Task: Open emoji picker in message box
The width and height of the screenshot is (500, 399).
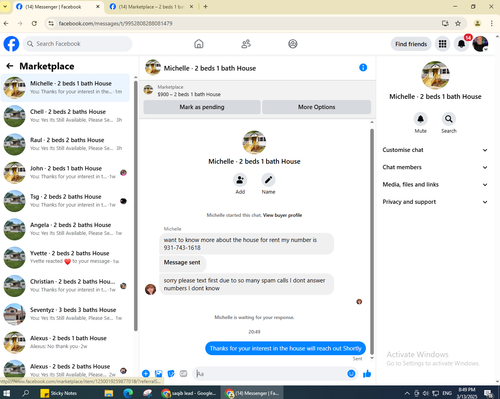Action: 351,374
